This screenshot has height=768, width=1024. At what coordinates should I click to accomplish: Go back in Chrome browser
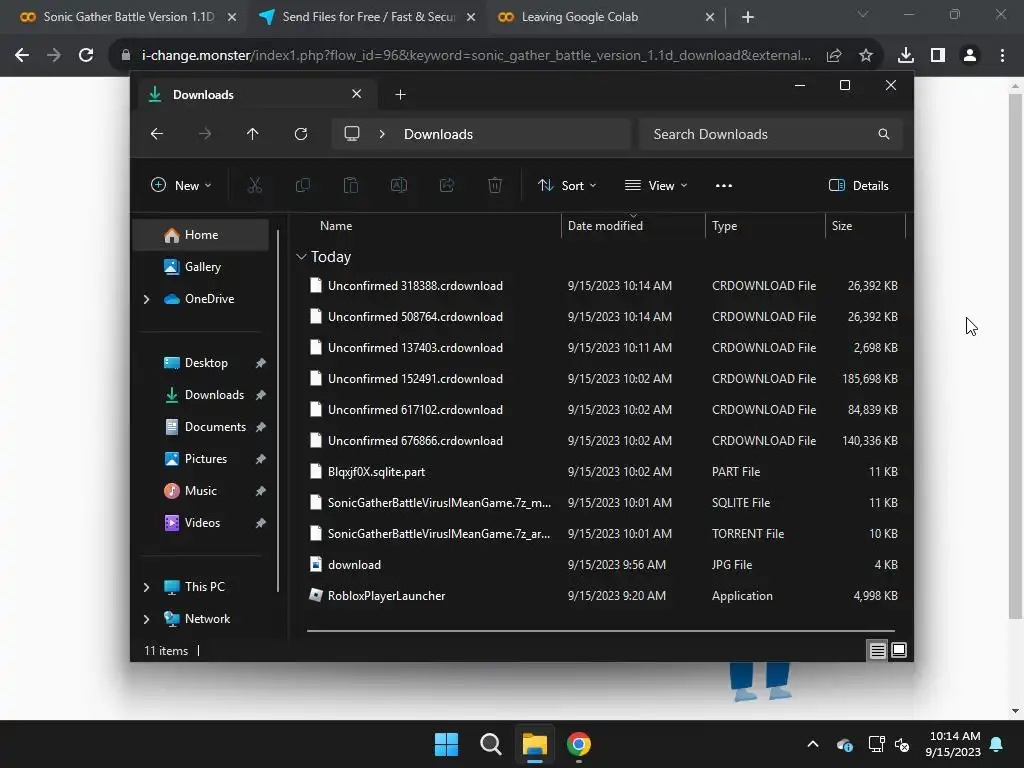point(22,55)
